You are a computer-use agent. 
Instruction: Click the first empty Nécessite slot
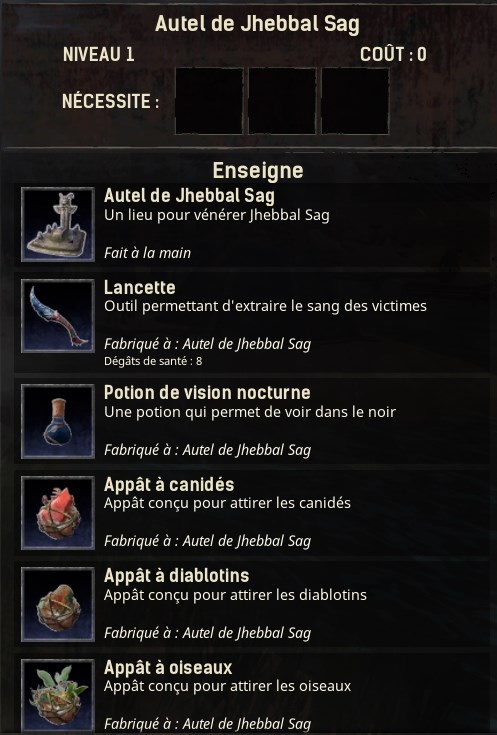point(209,101)
